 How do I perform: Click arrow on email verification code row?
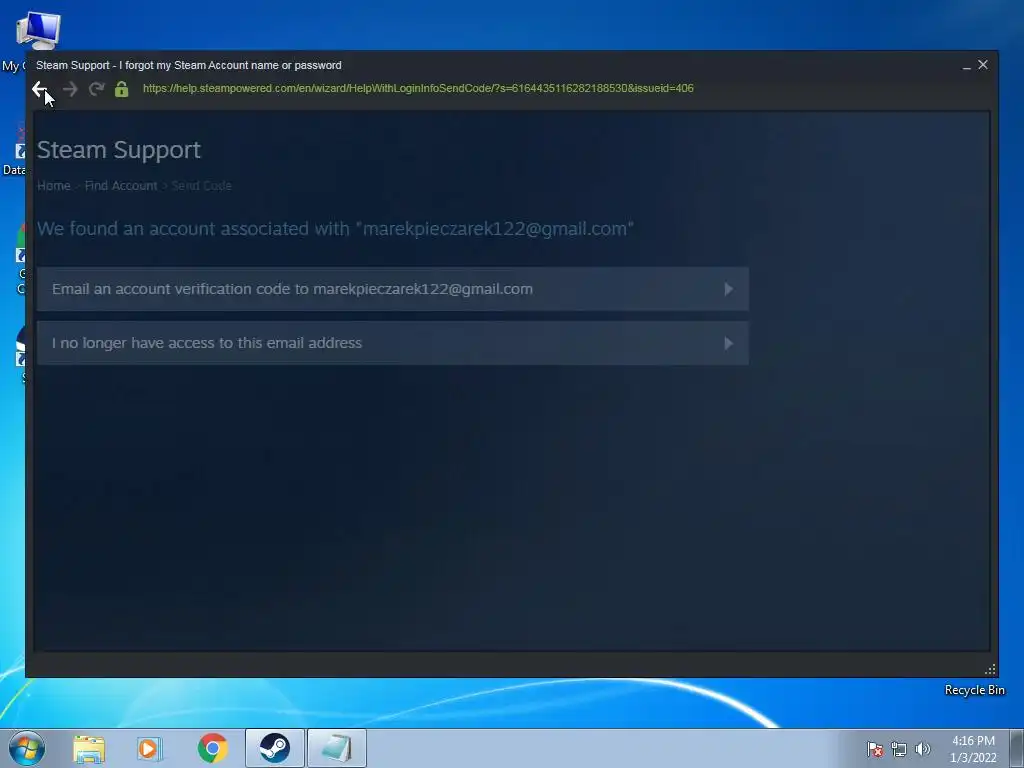(x=729, y=289)
